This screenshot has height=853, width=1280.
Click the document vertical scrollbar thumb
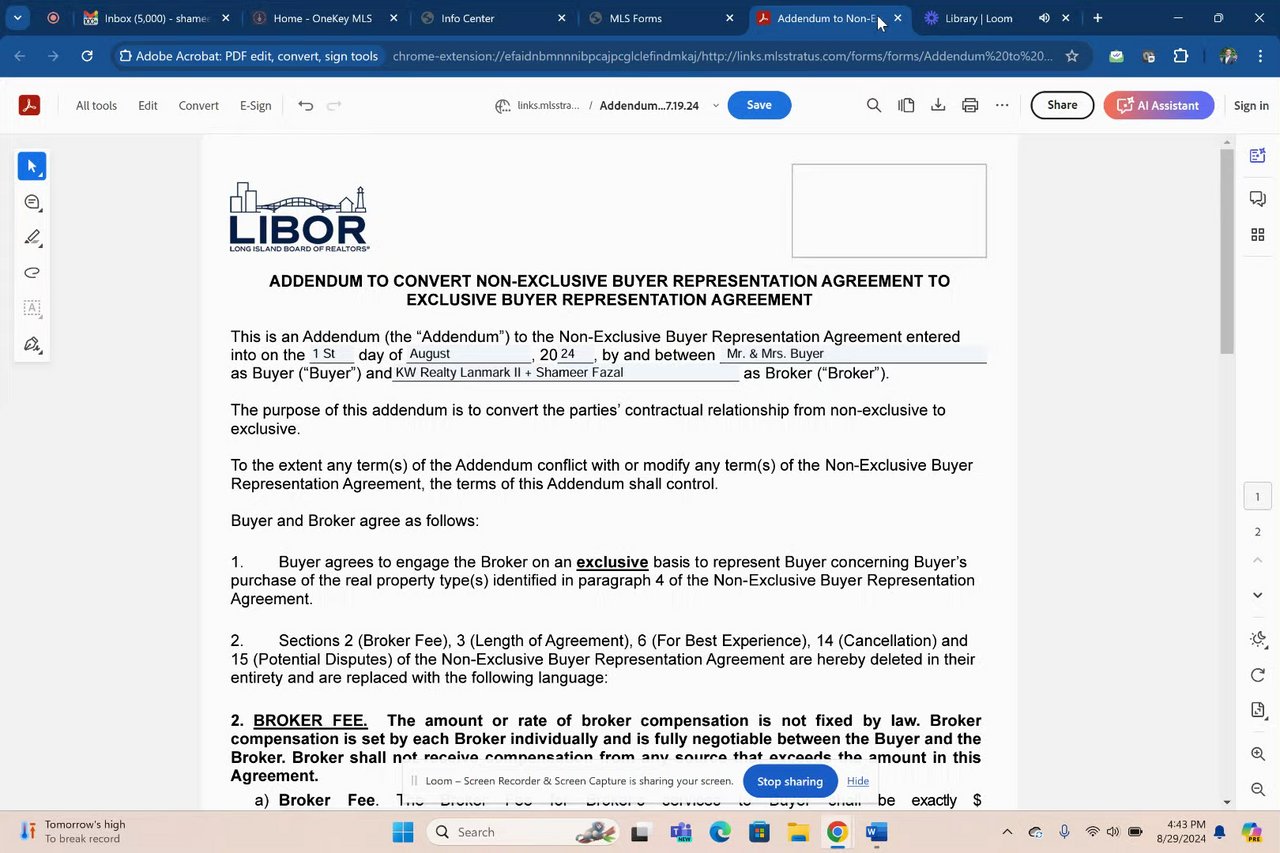1227,250
